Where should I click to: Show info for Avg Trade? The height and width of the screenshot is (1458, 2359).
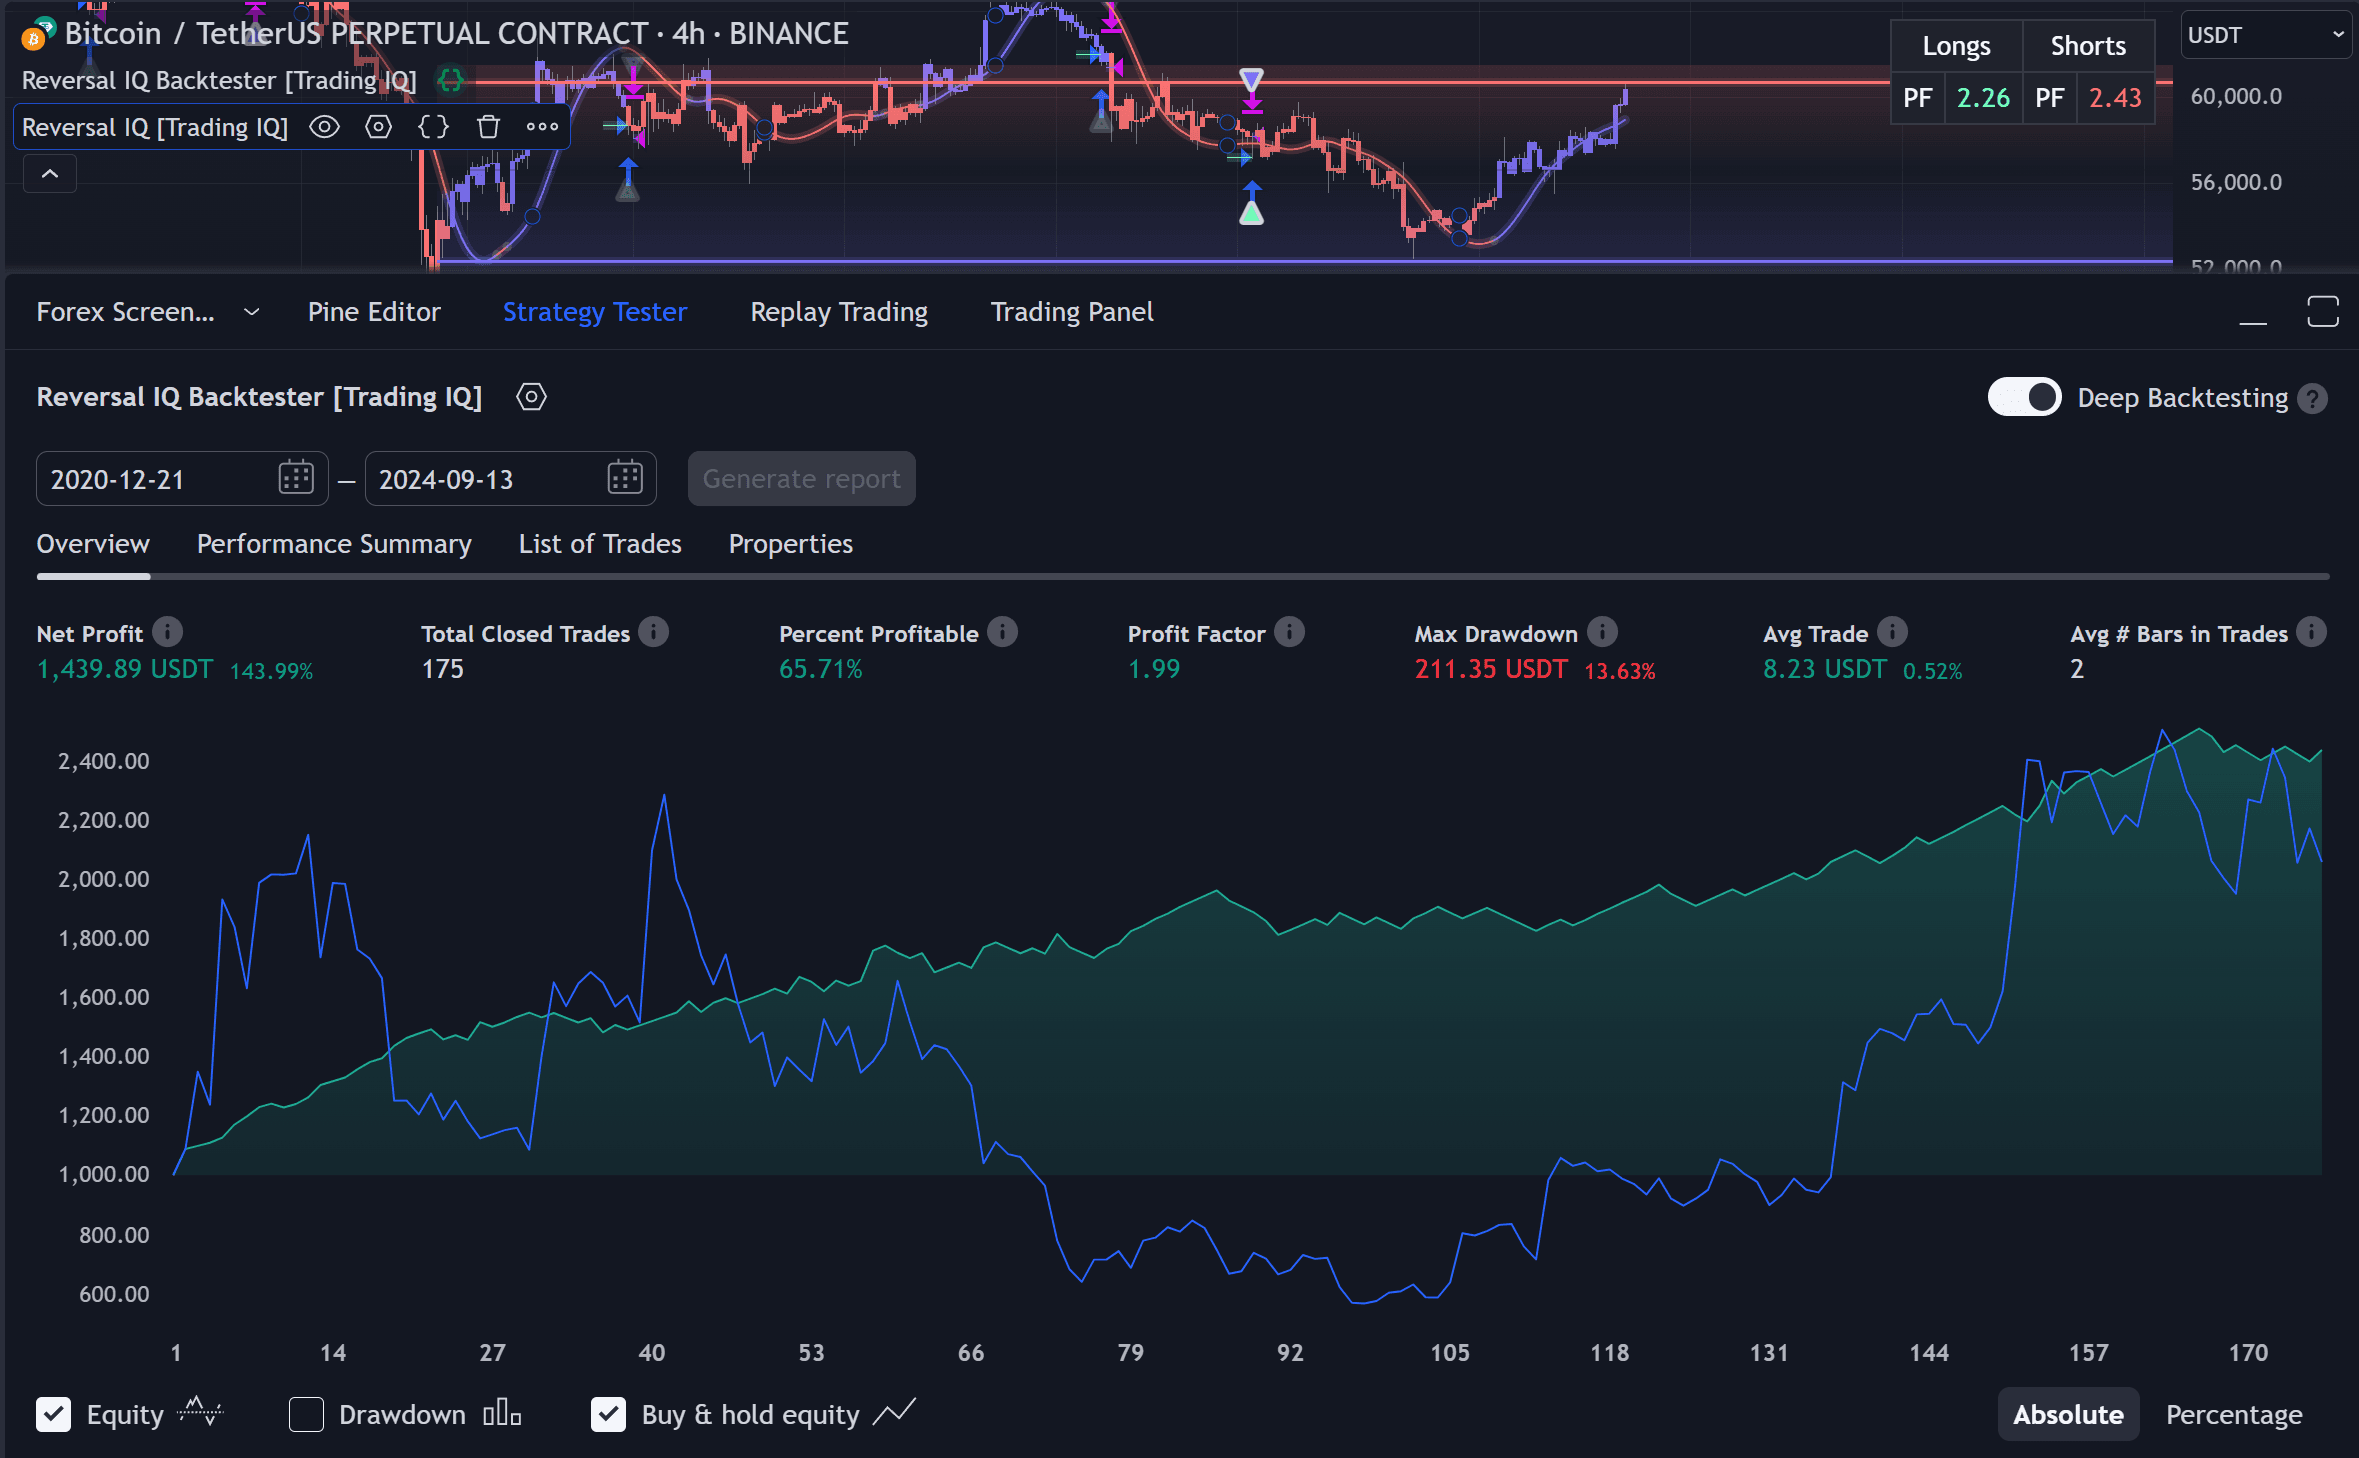[1892, 632]
